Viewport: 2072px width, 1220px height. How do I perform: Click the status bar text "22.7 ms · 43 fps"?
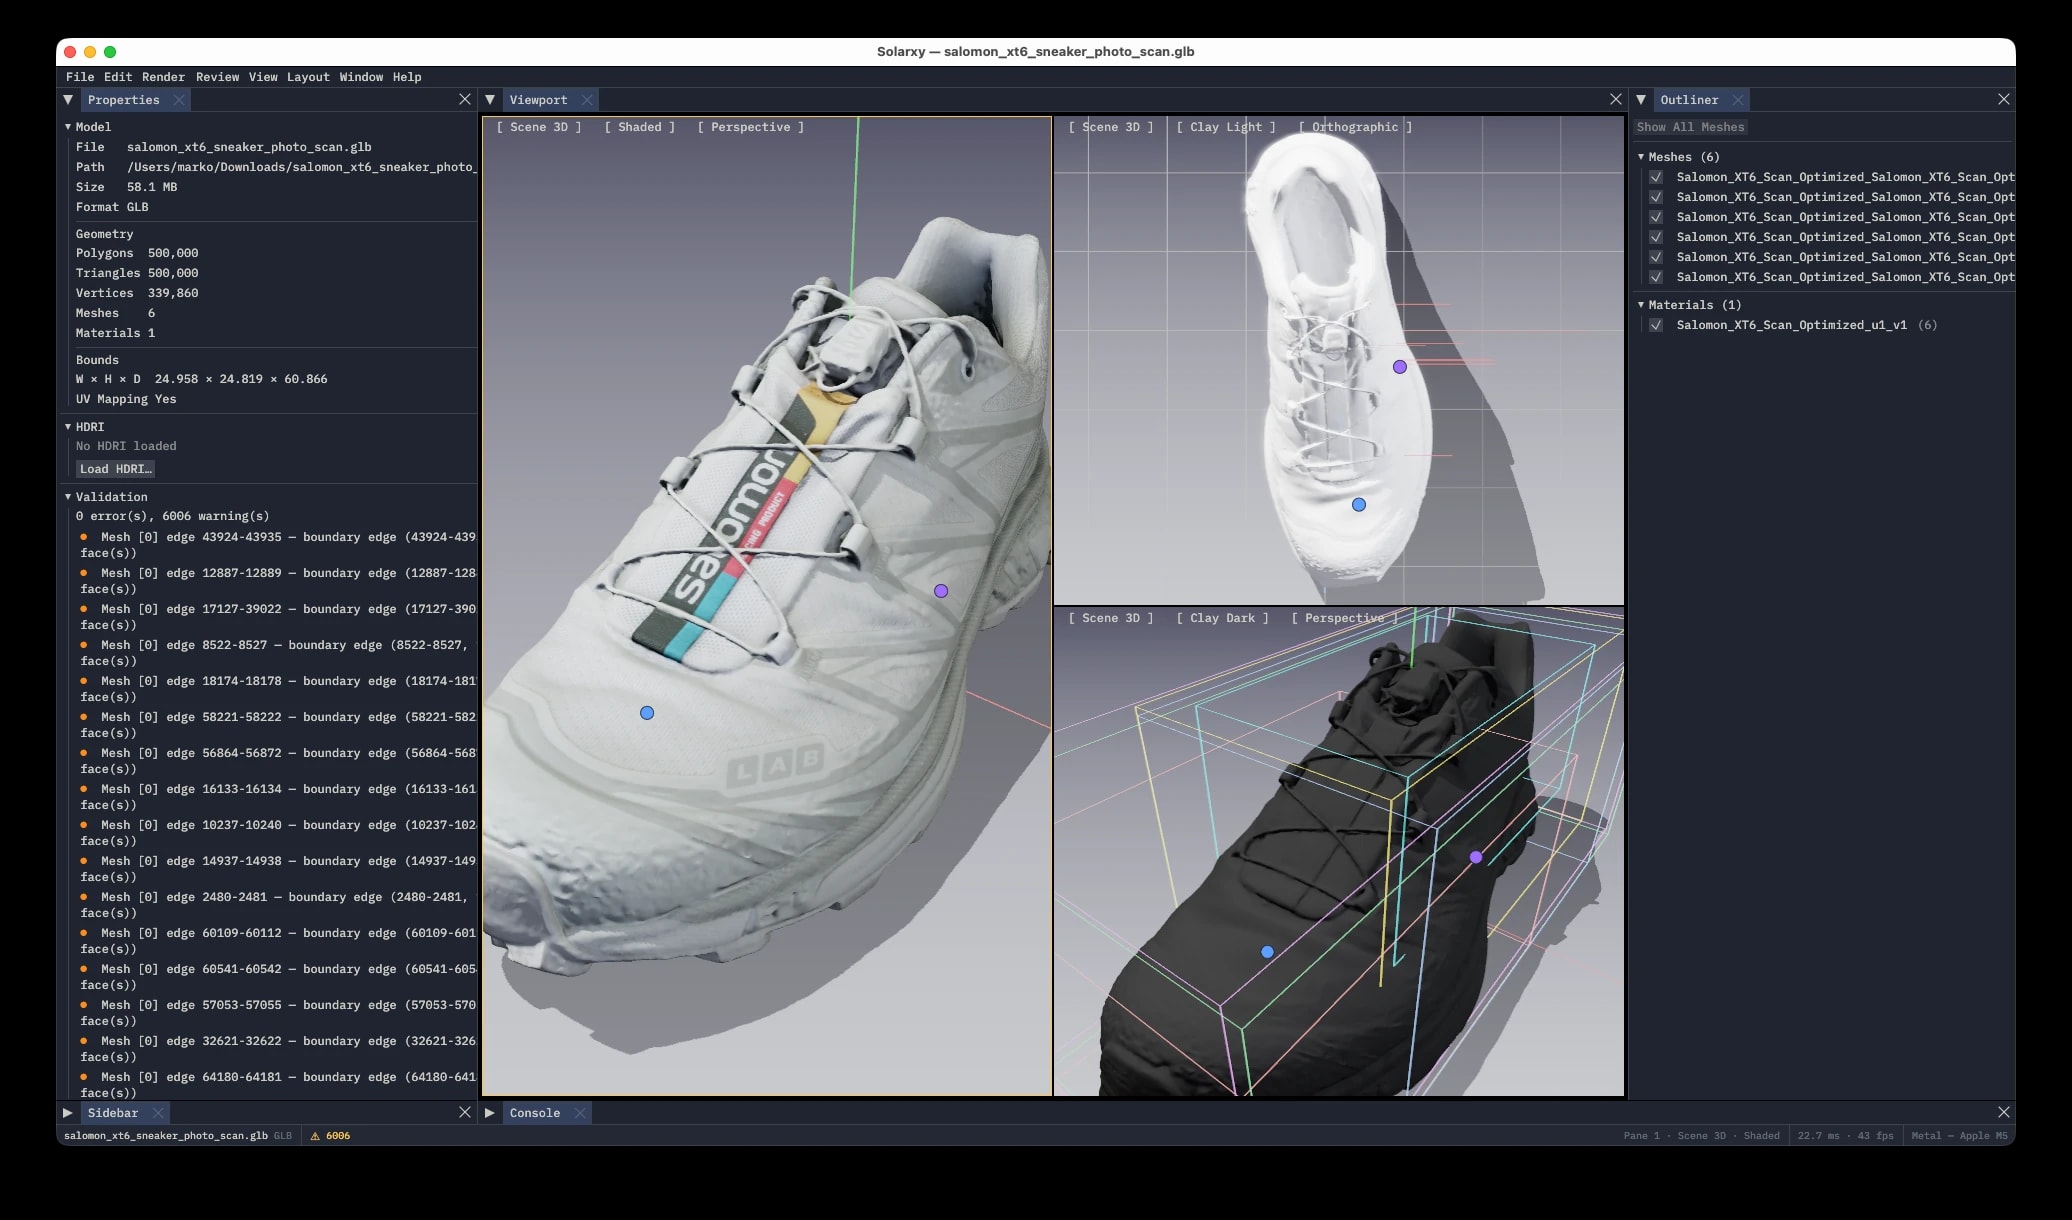[x=1845, y=1136]
